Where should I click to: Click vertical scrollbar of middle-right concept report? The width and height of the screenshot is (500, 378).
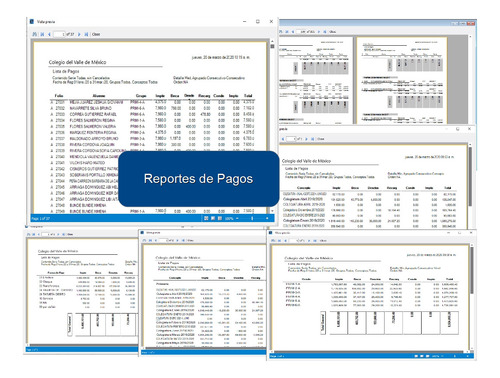pos(470,177)
